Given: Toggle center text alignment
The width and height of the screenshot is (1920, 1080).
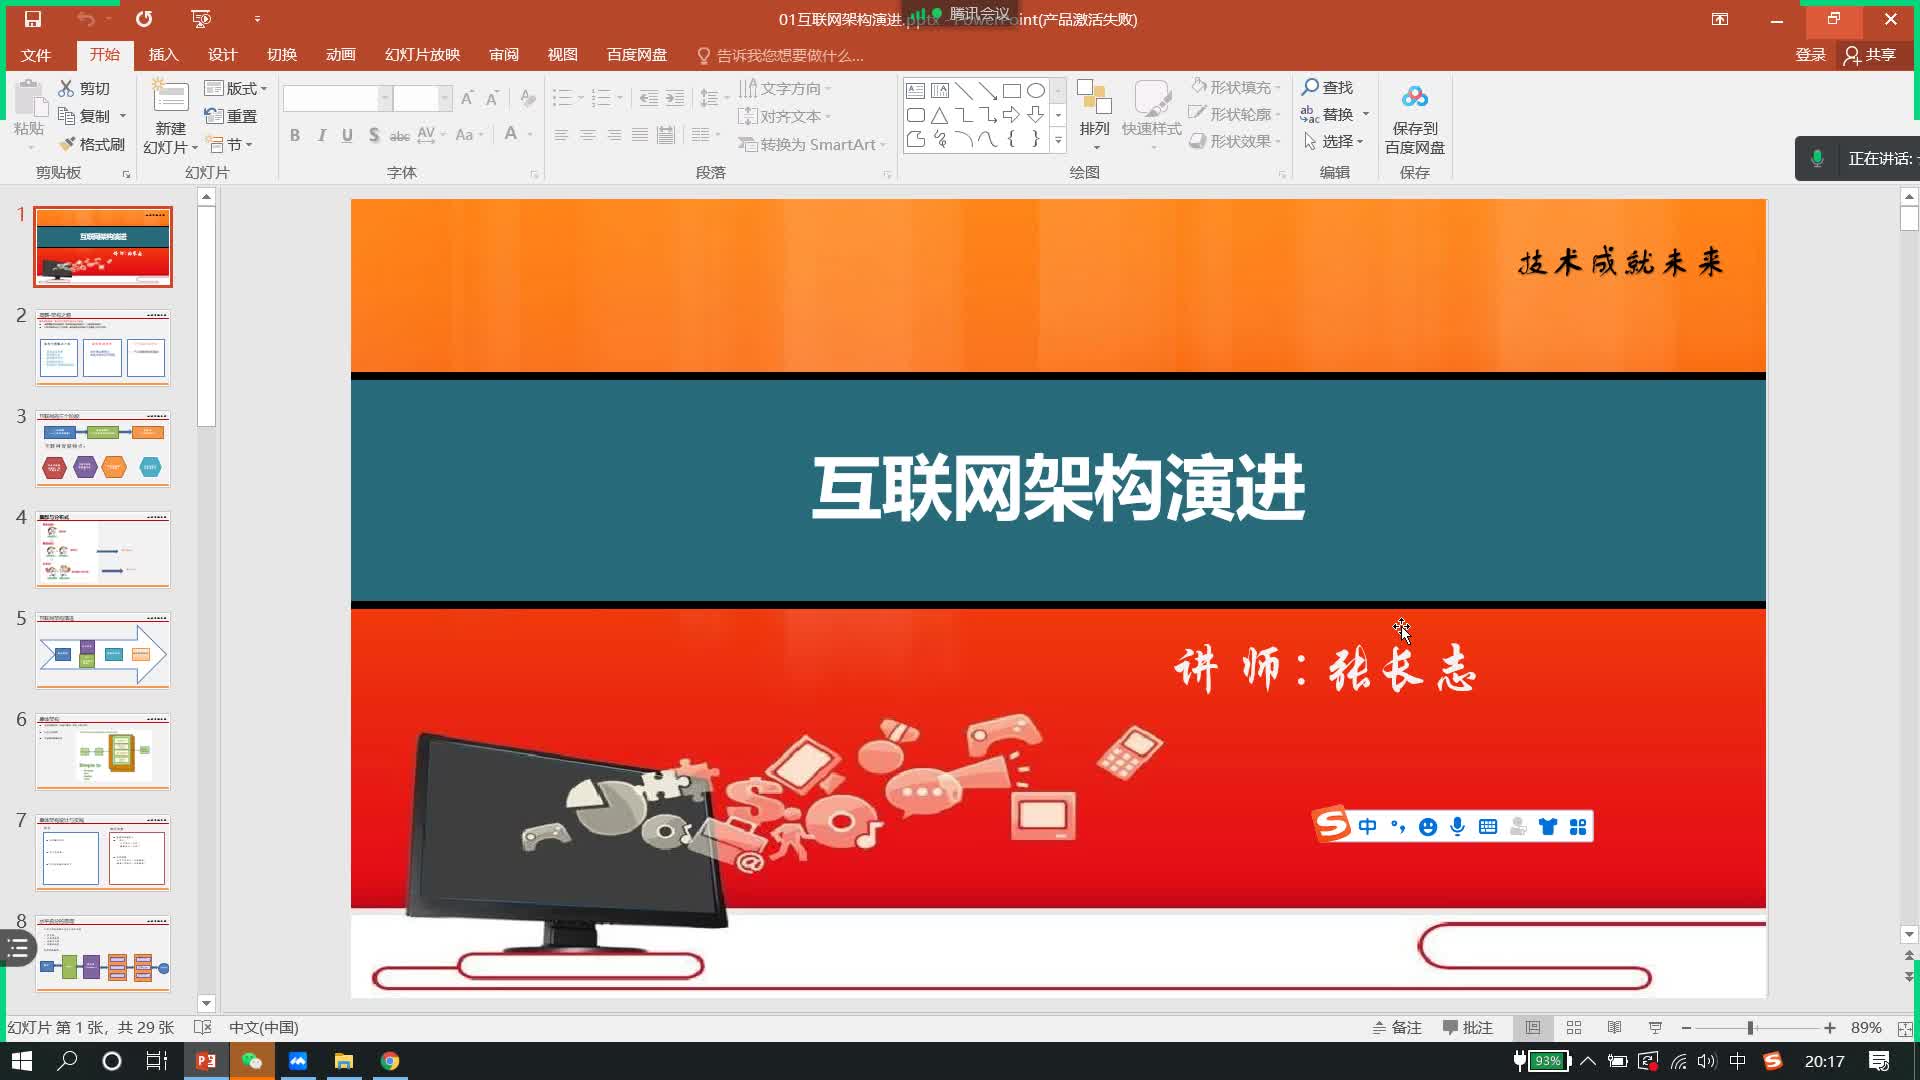Looking at the screenshot, I should [x=588, y=134].
